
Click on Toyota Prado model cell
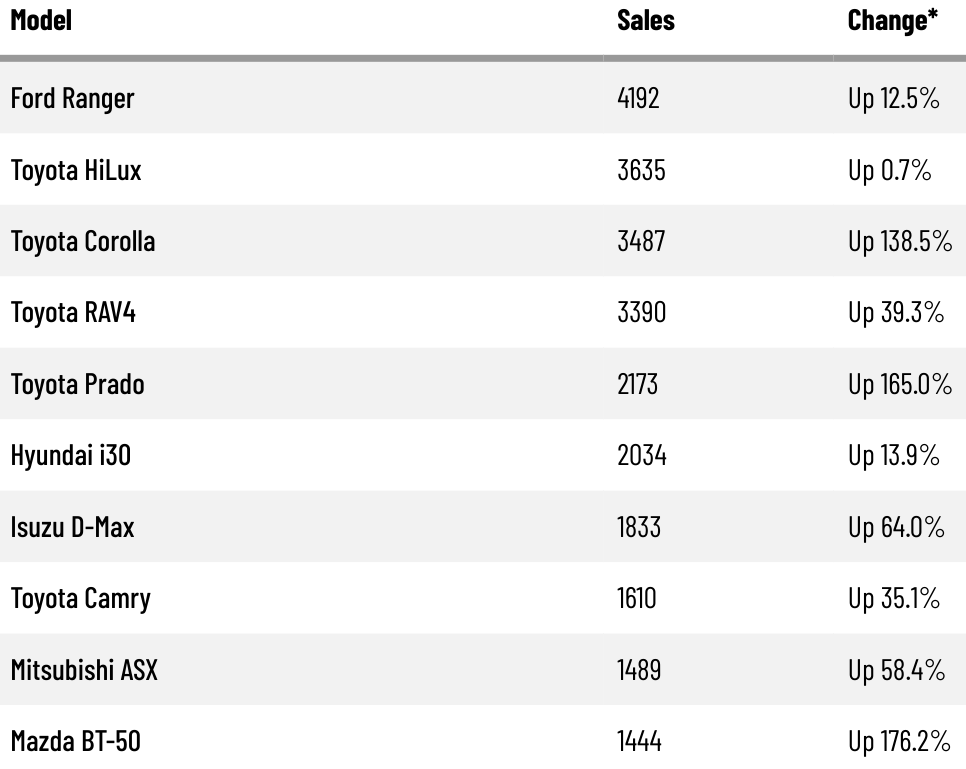click(x=78, y=384)
